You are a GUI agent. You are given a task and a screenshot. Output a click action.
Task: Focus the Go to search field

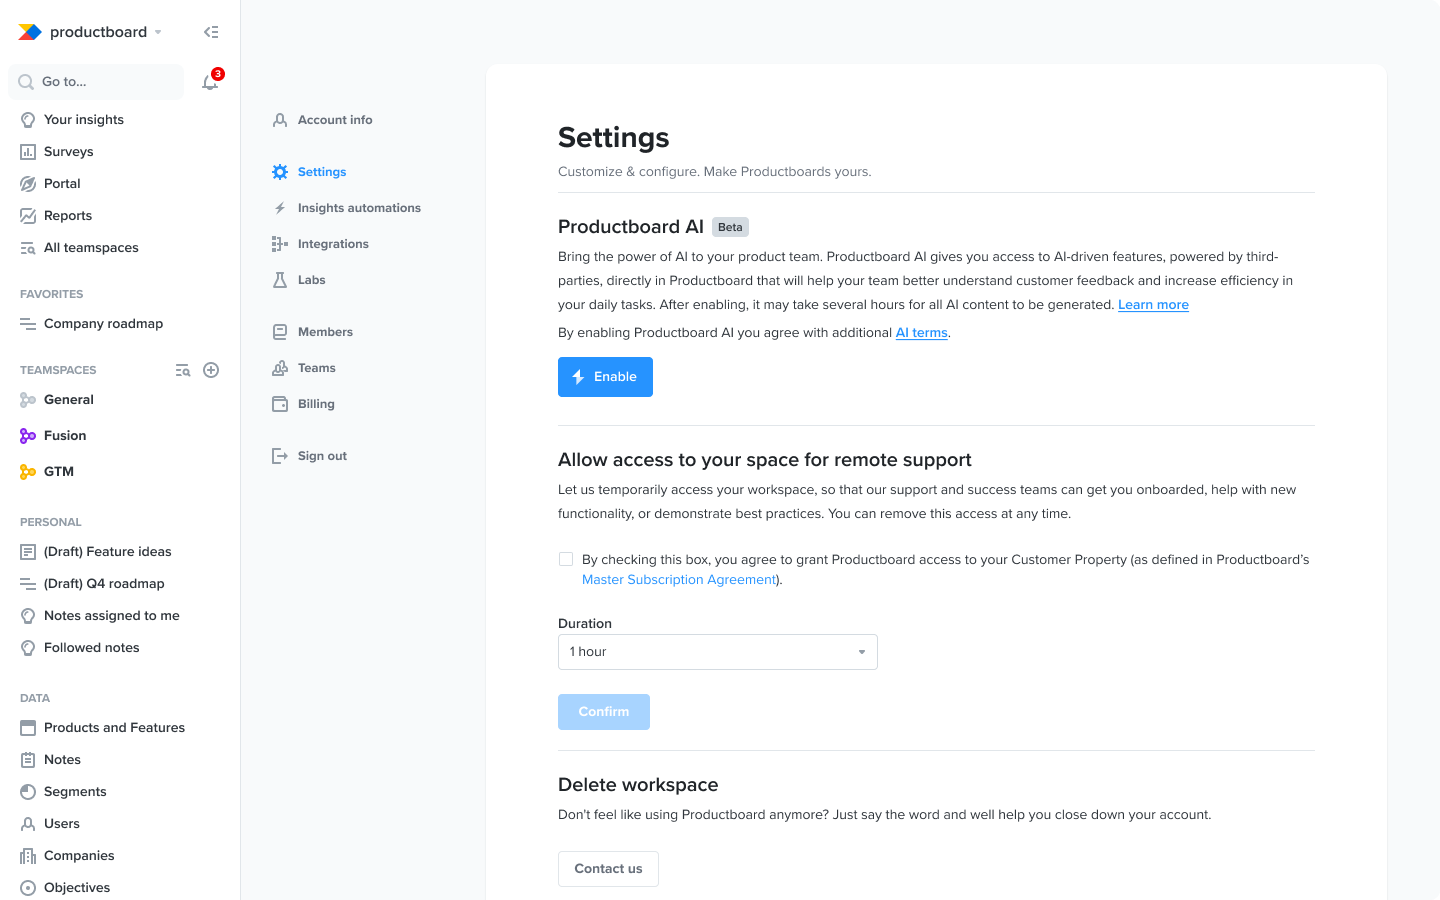click(96, 82)
